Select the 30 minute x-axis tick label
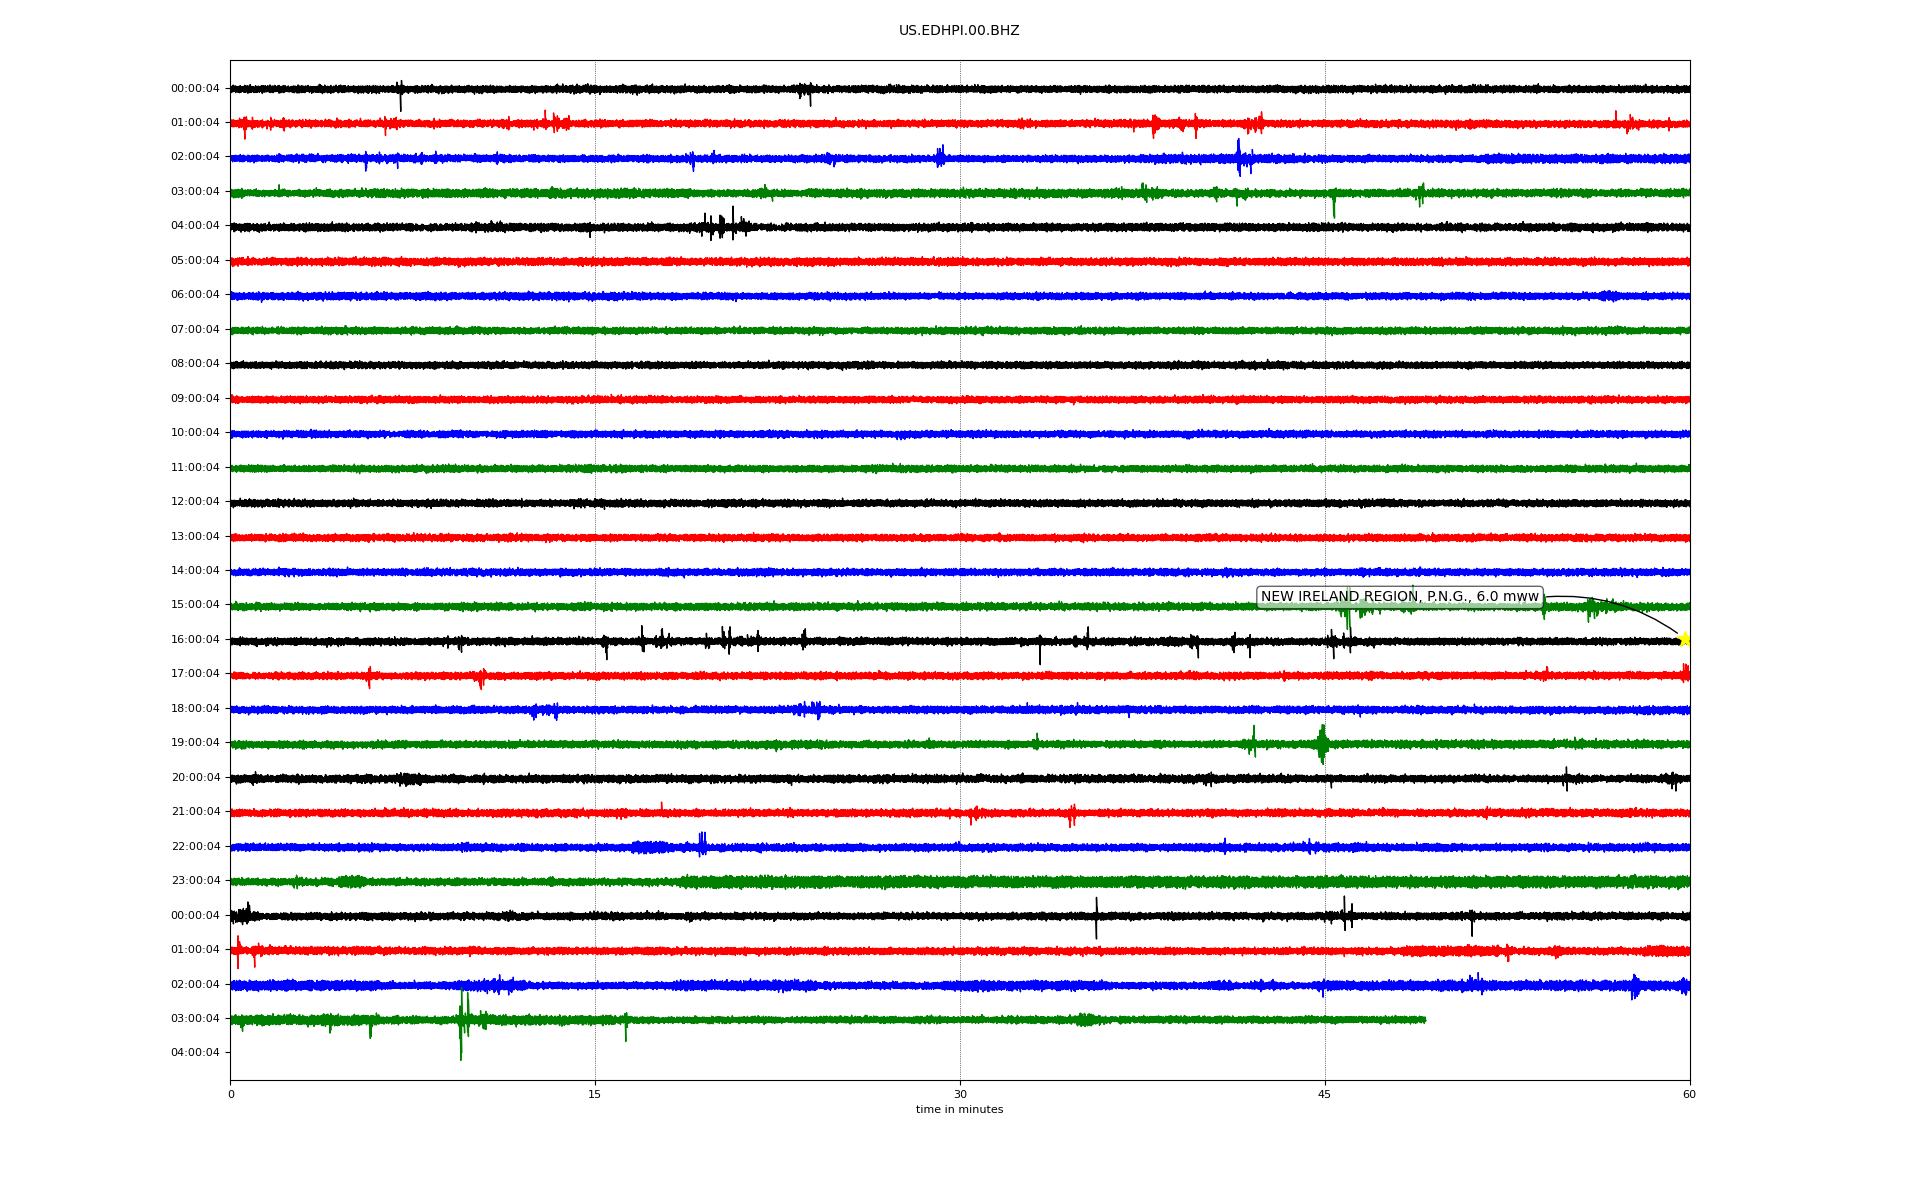Image resolution: width=1920 pixels, height=1200 pixels. pyautogui.click(x=960, y=1094)
